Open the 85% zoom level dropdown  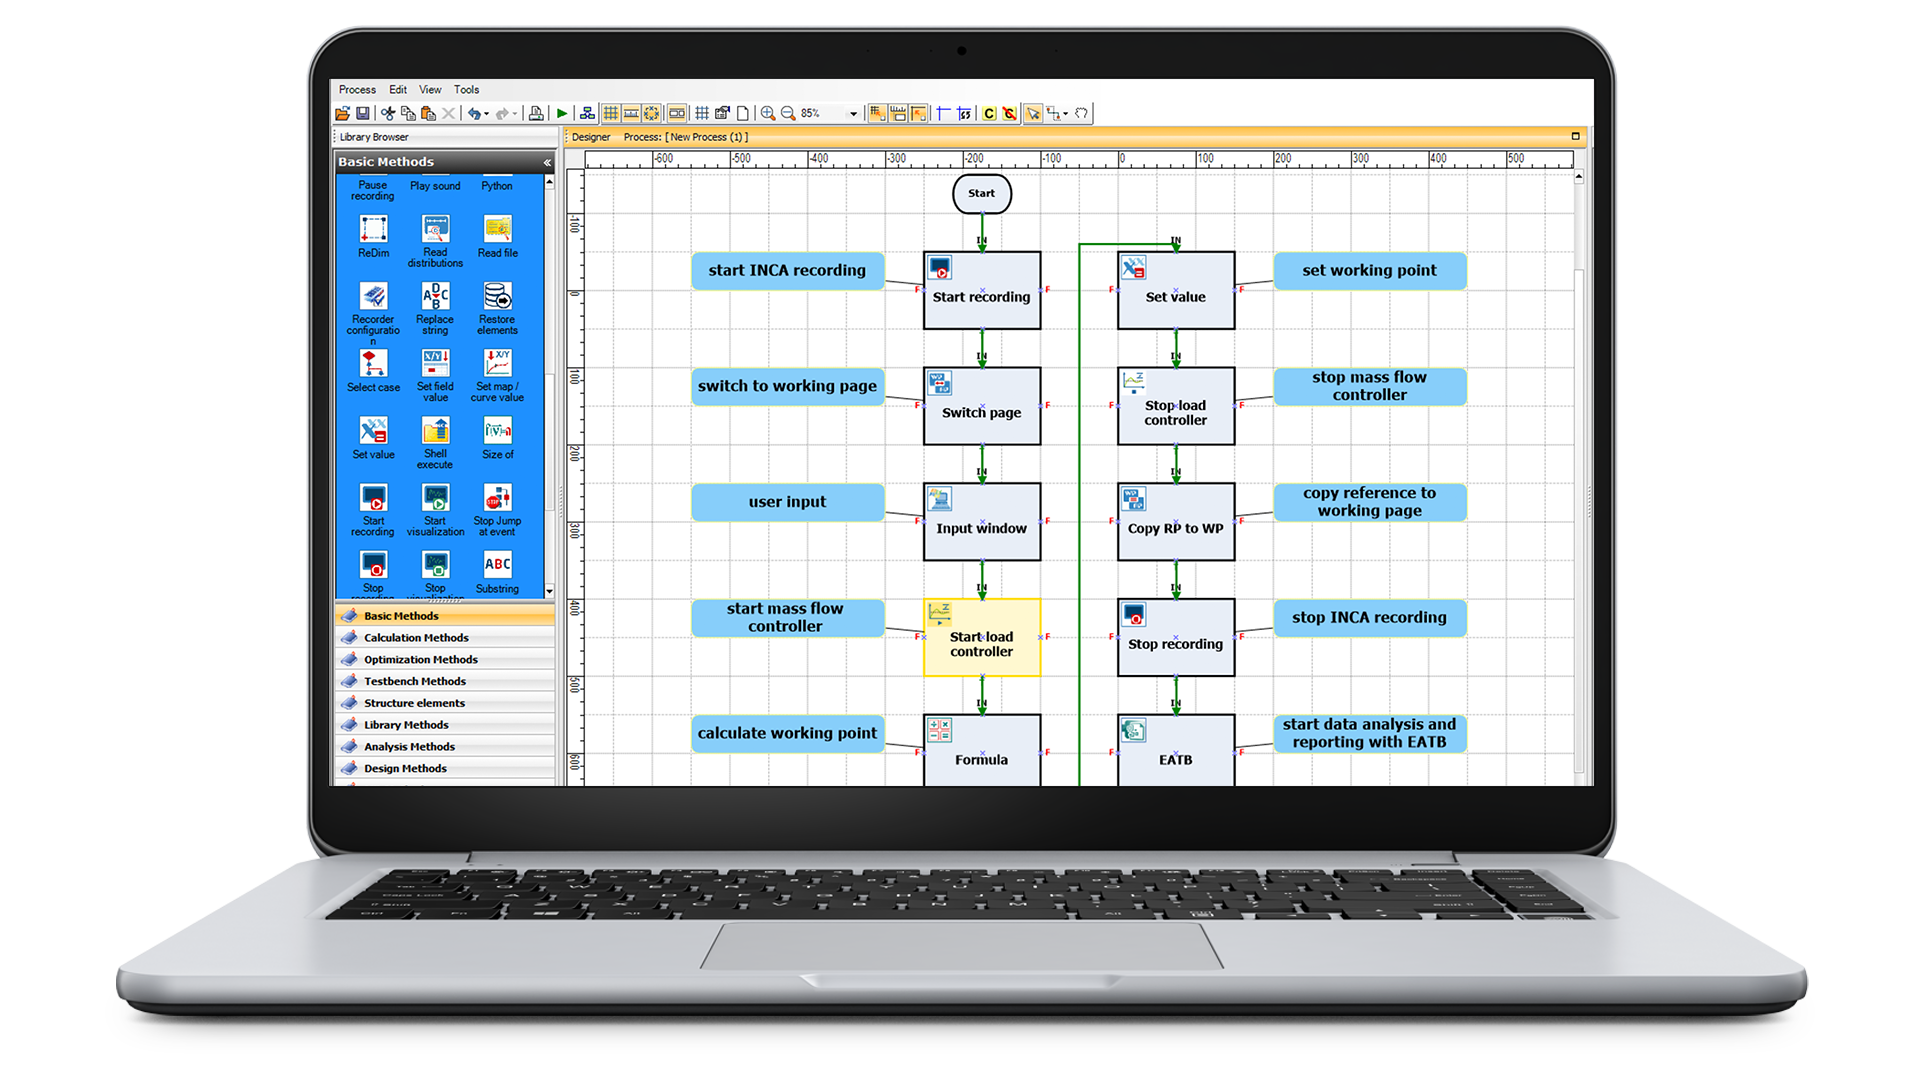point(853,114)
